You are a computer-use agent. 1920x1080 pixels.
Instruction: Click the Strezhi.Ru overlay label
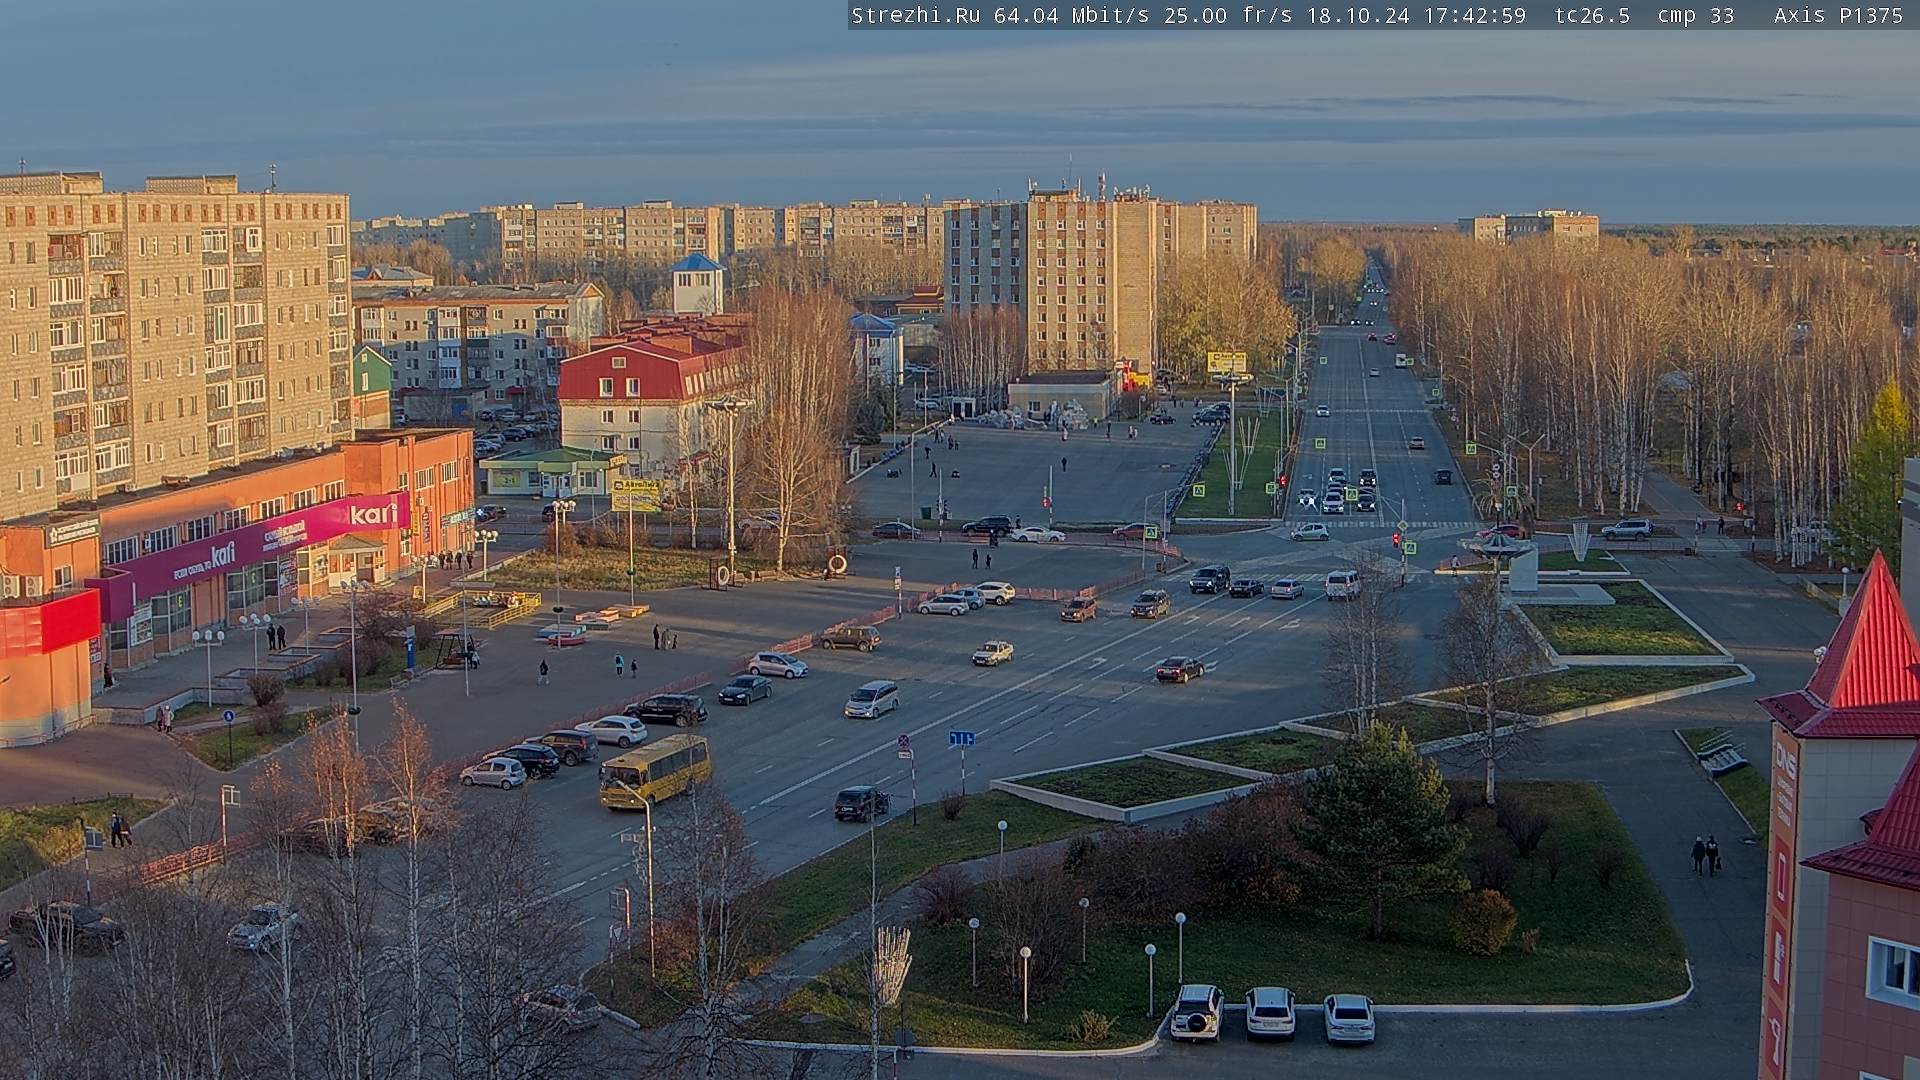point(915,15)
